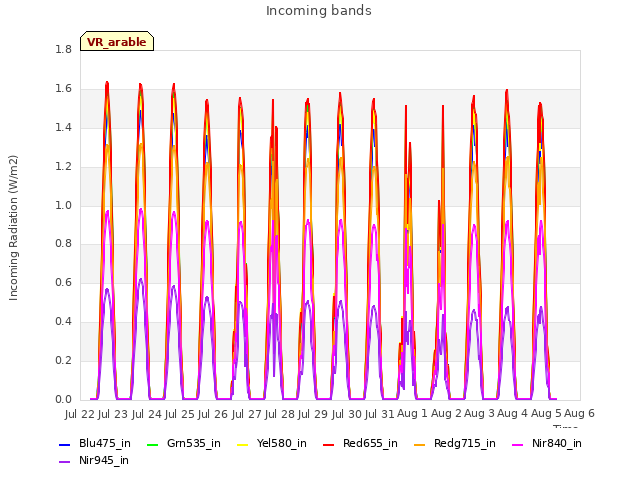Screen dimensions: 640x480
Task: Click the 0.0 y-axis tick label
Action: (x=63, y=400)
